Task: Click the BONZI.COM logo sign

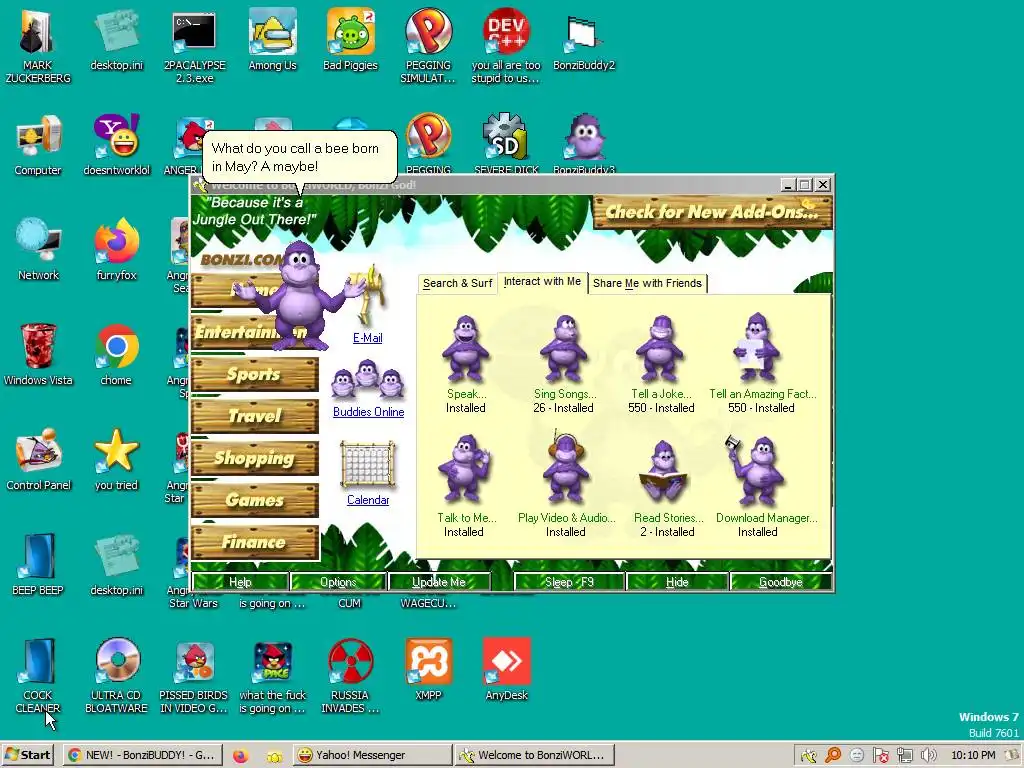Action: pyautogui.click(x=240, y=259)
